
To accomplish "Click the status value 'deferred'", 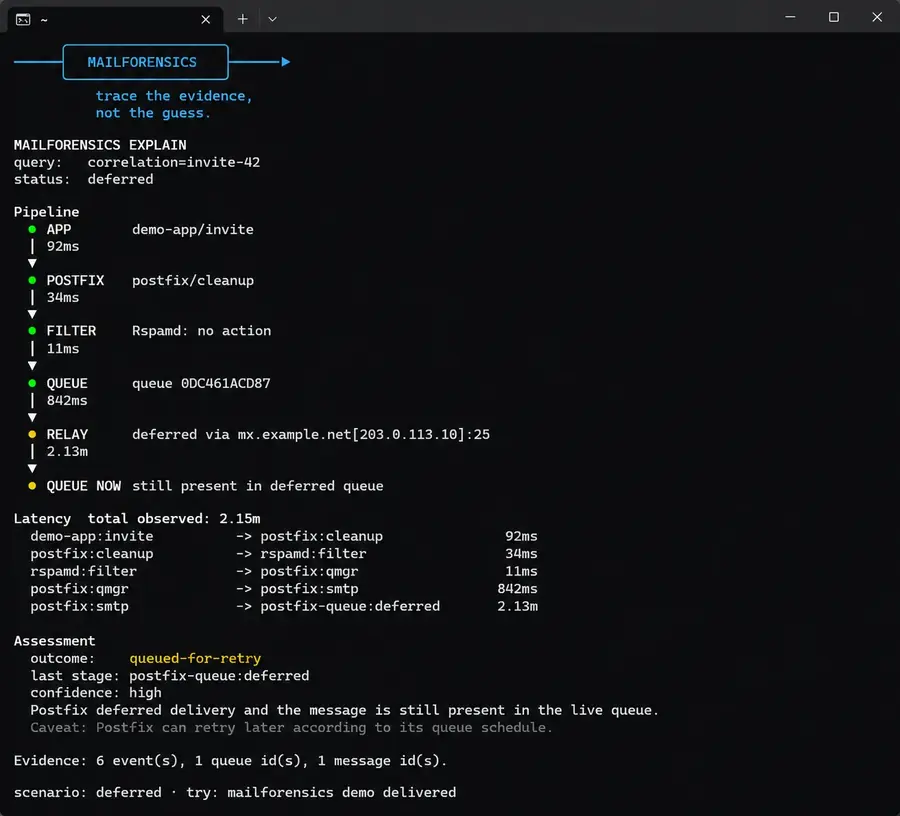I will [x=121, y=179].
